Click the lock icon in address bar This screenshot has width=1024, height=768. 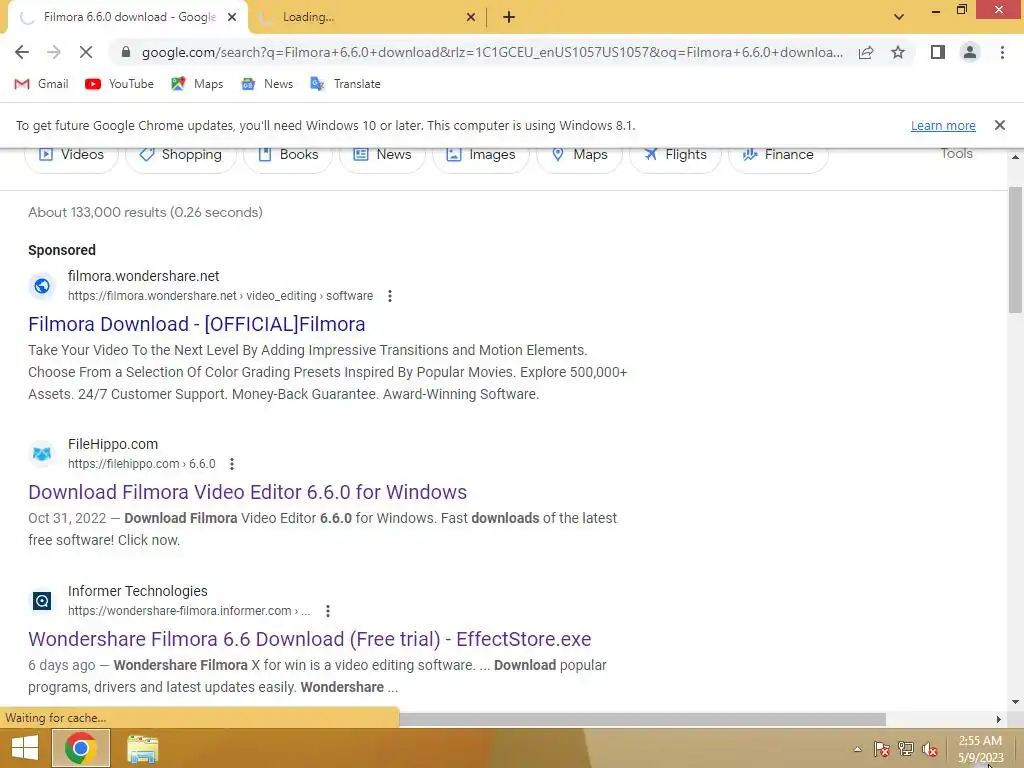126,52
